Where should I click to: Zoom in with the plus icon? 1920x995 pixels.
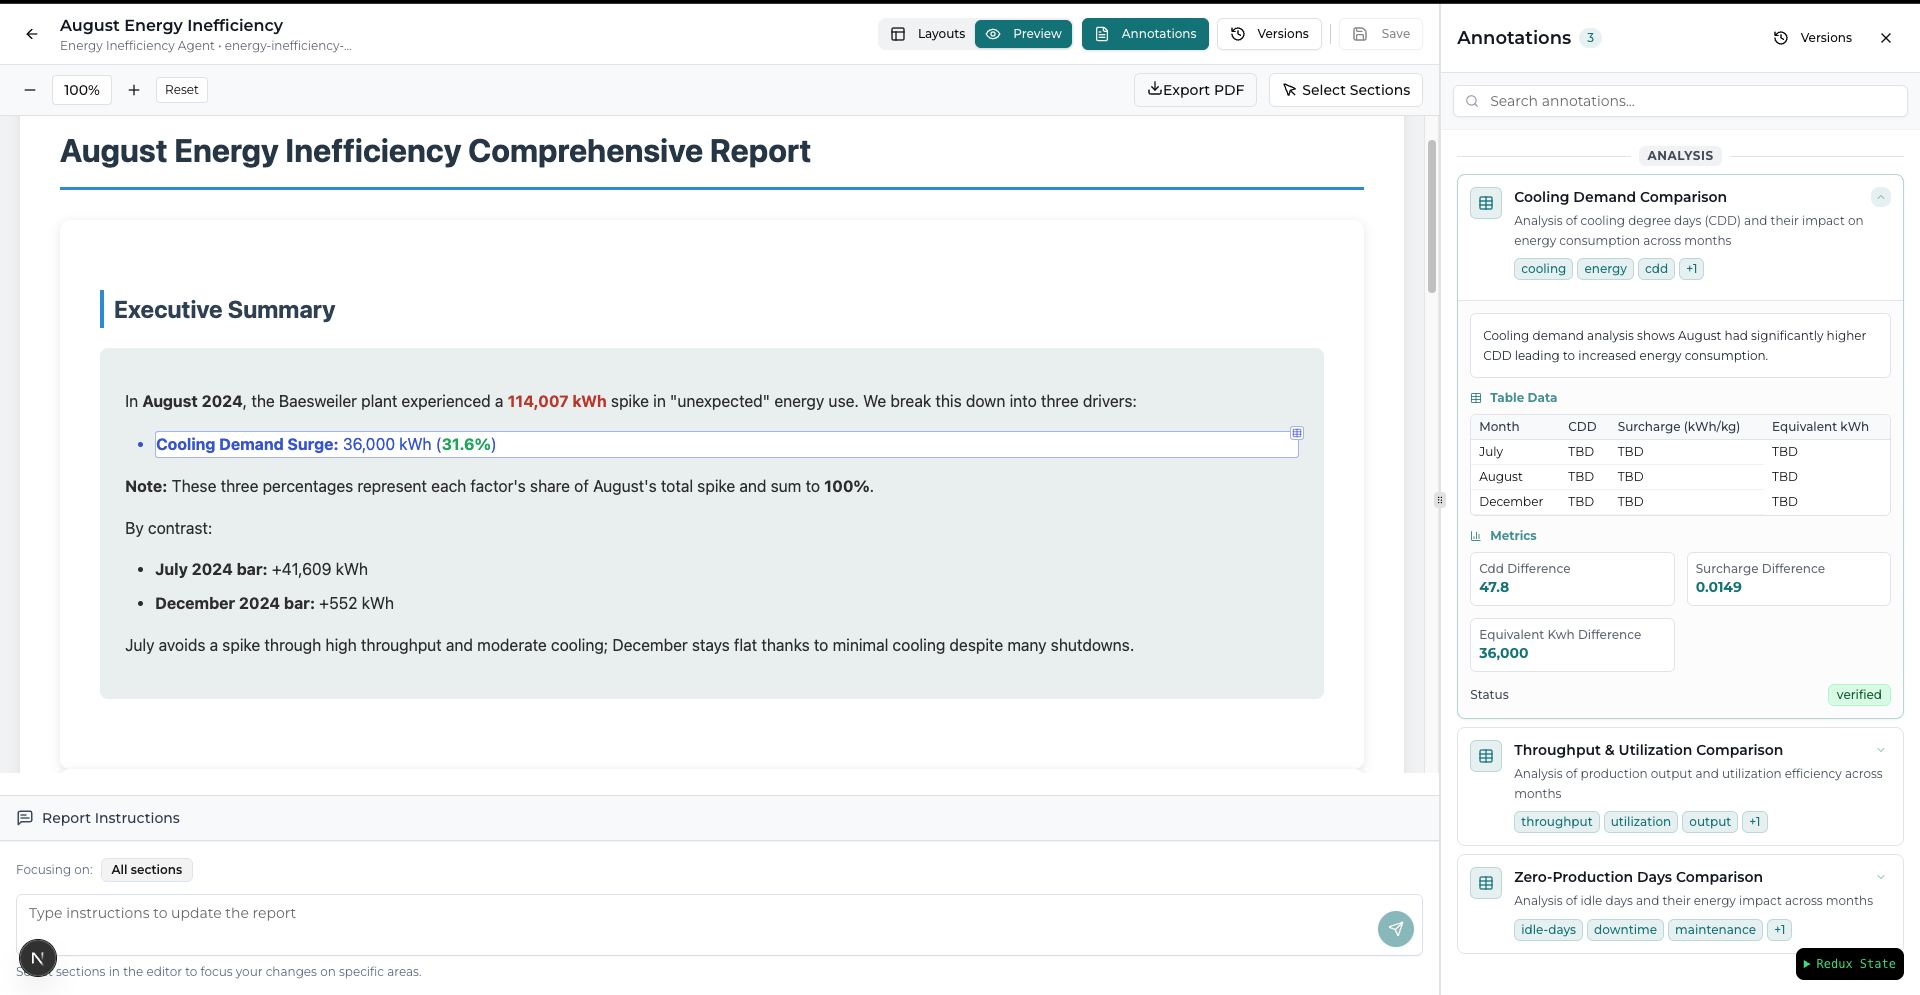[133, 90]
